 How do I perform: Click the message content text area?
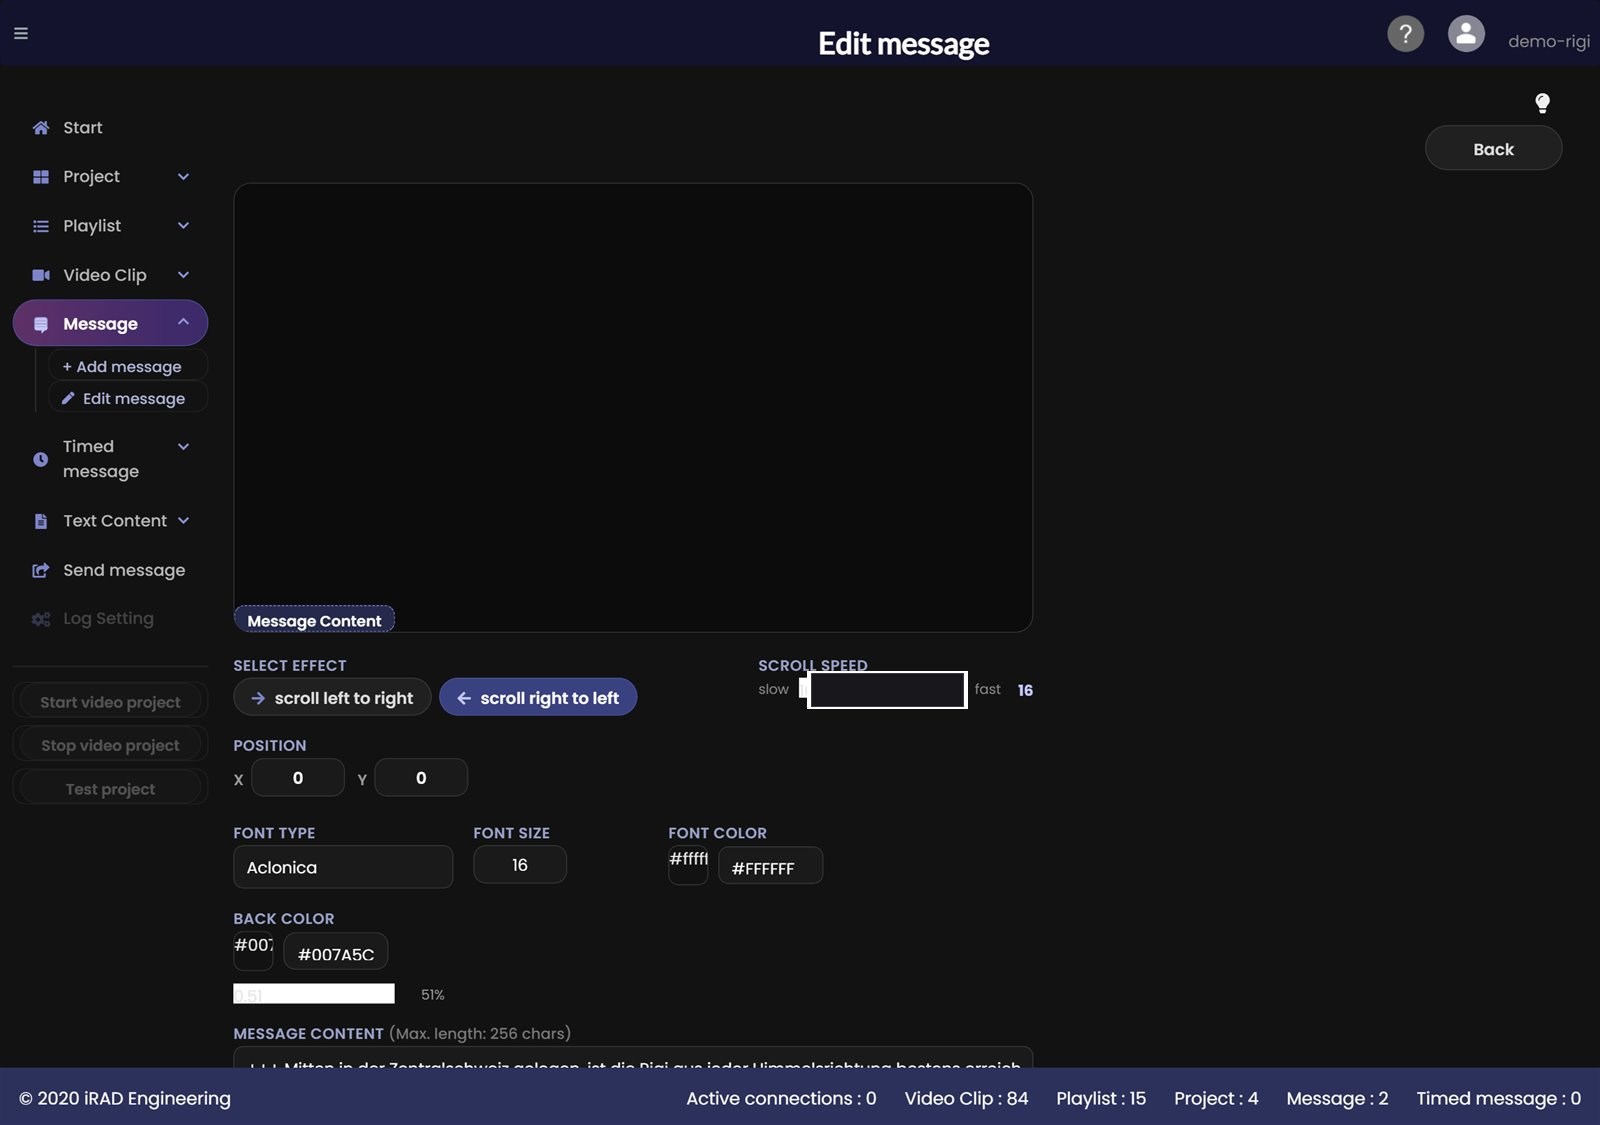tap(633, 1058)
